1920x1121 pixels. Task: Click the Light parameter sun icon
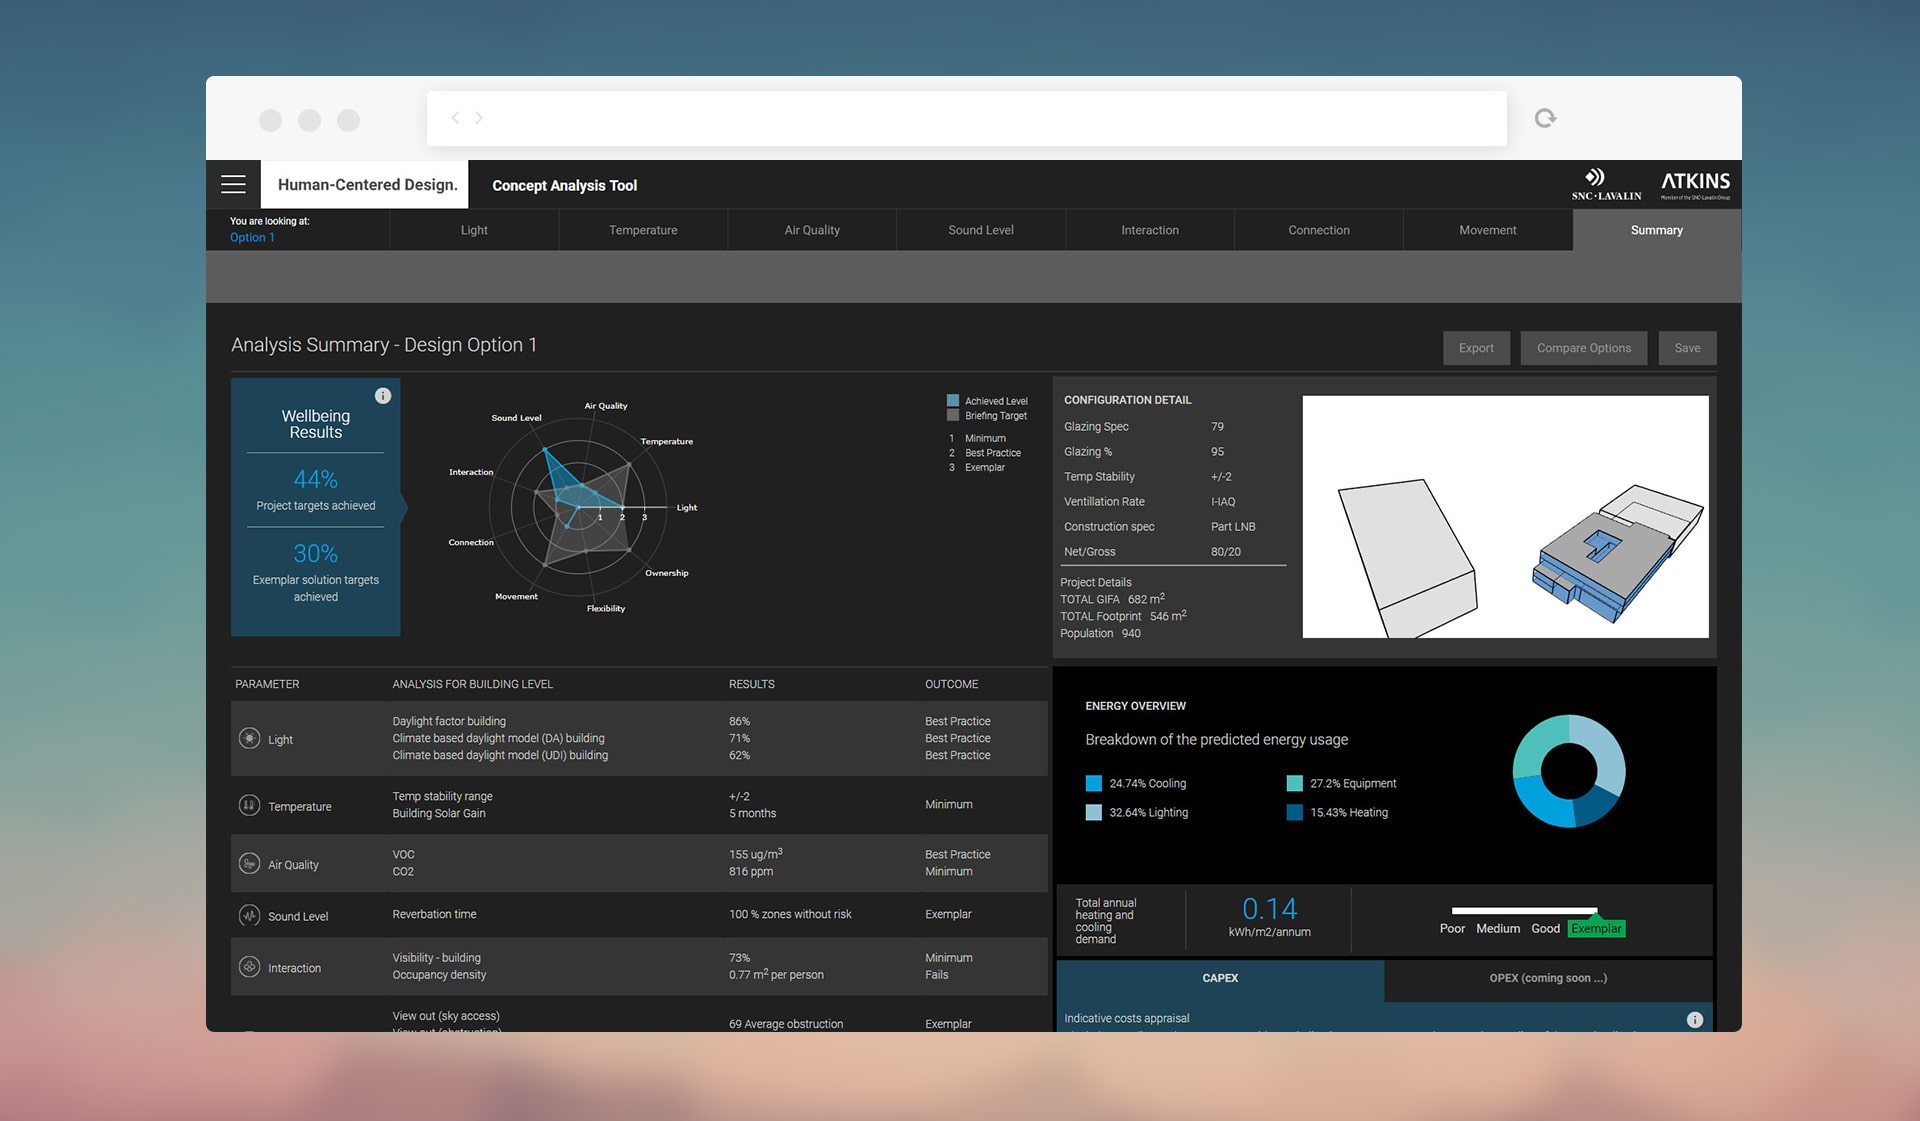249,739
